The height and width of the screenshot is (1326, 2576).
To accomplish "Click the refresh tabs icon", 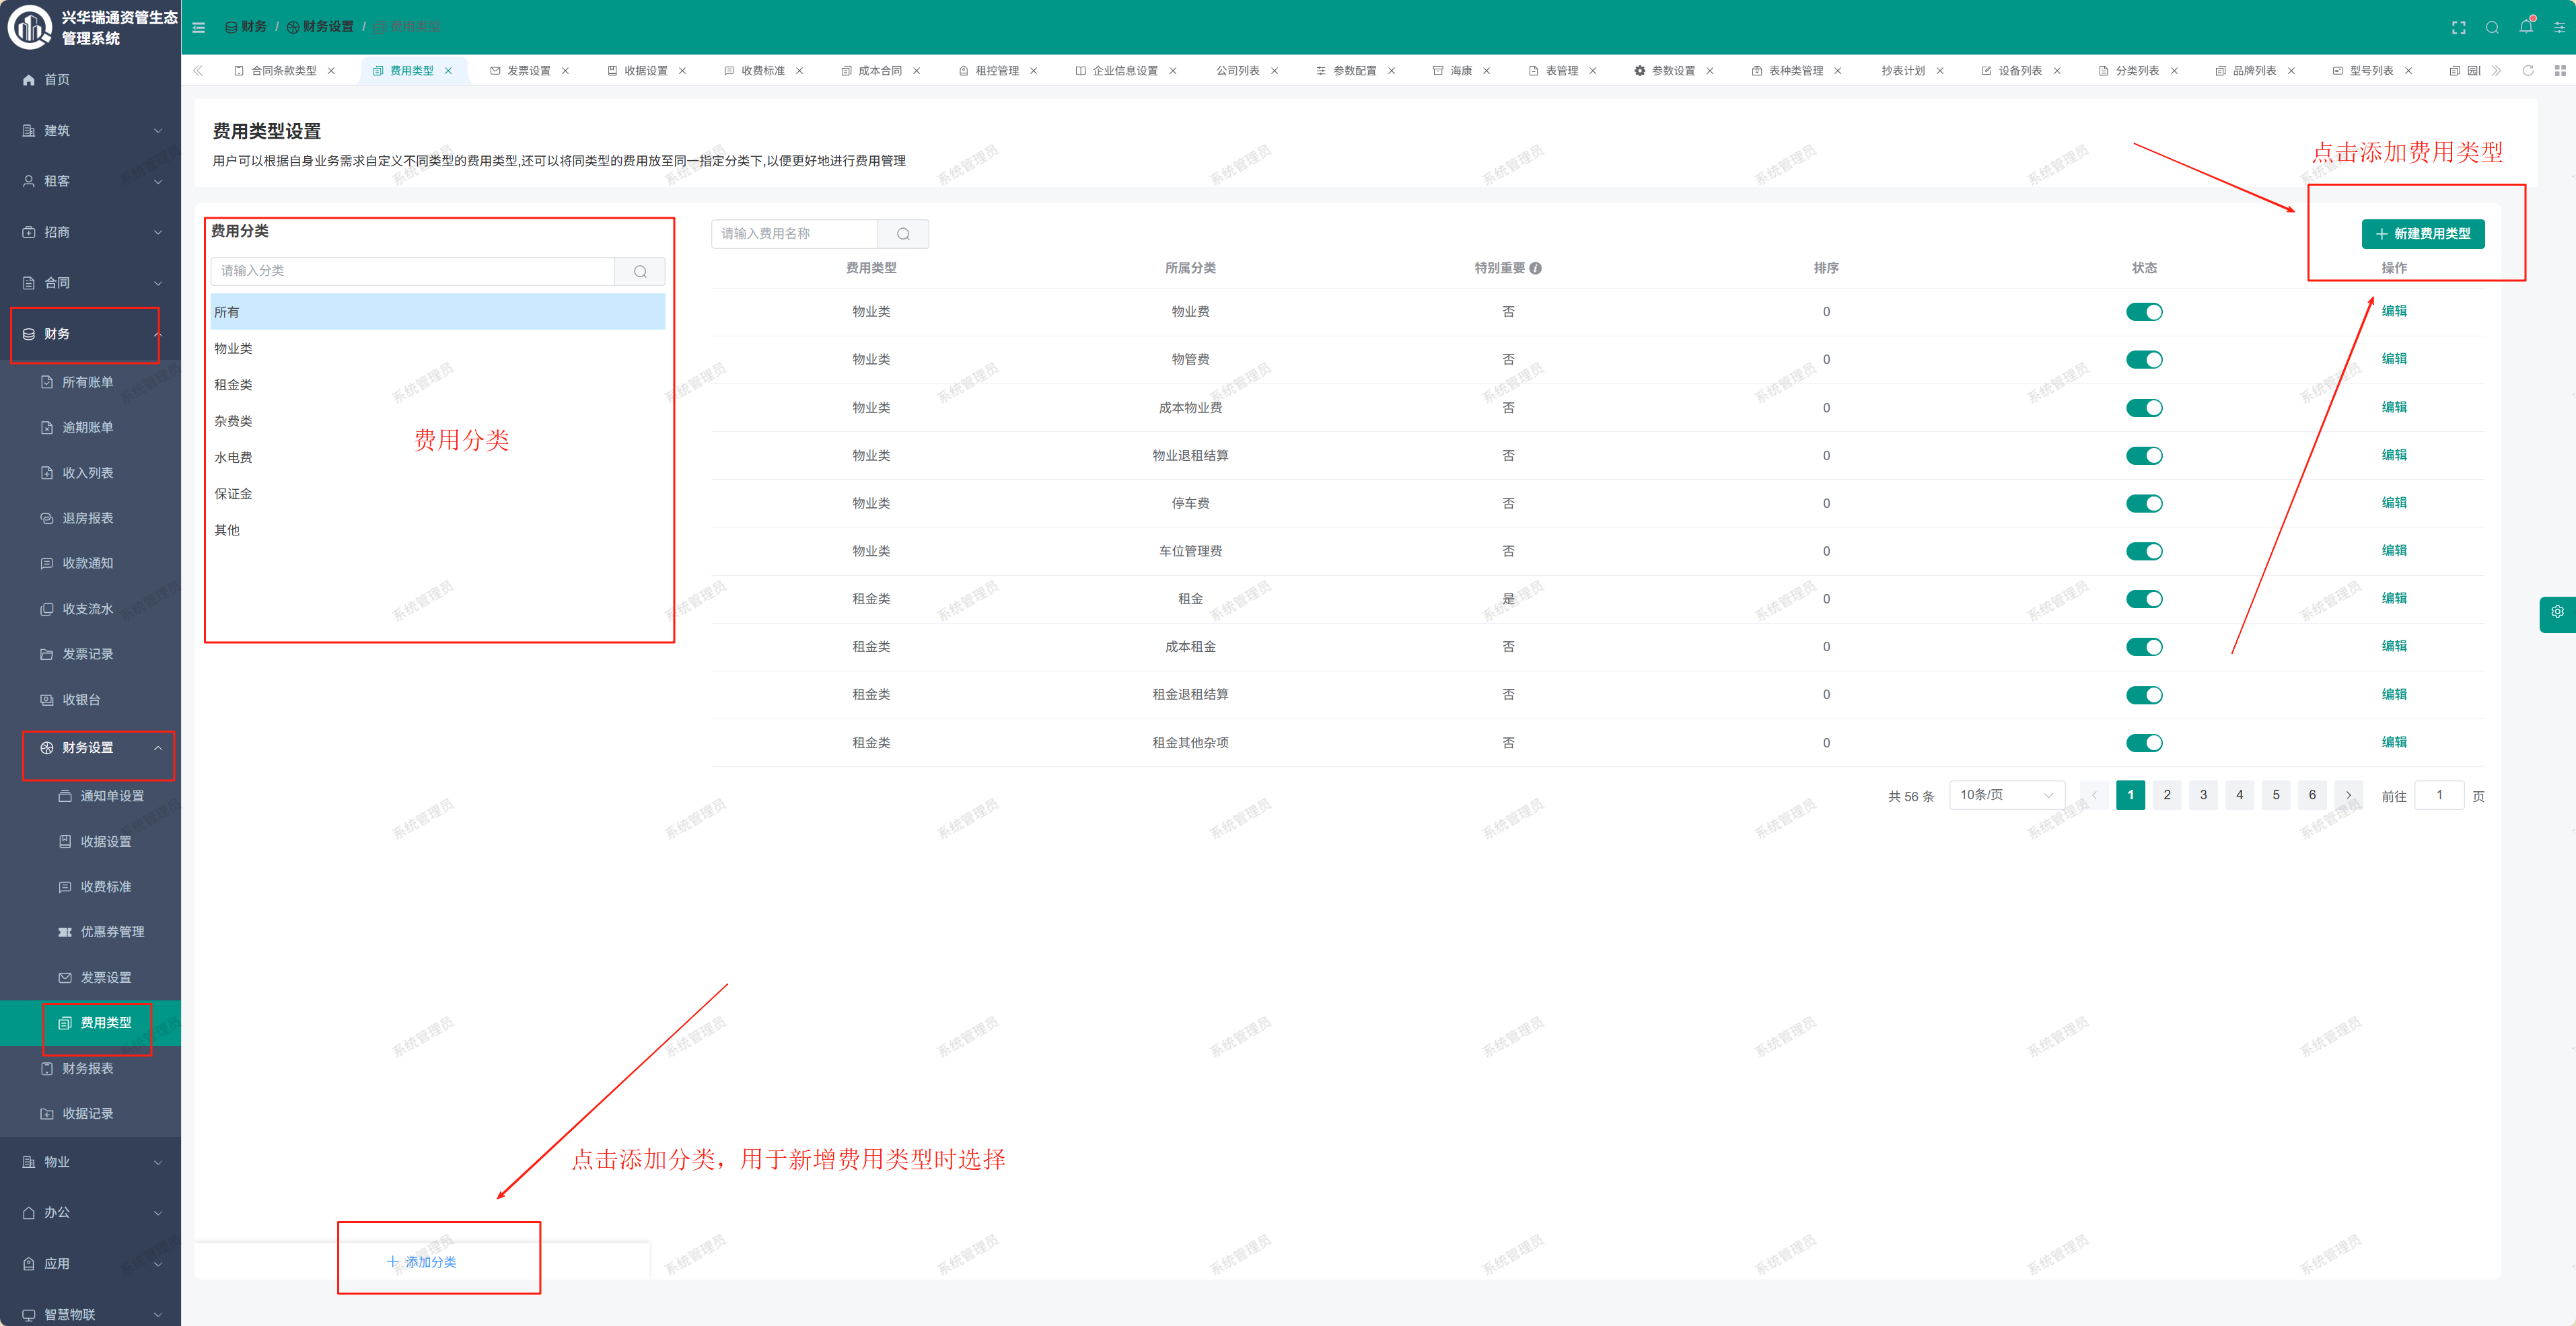I will [2527, 71].
